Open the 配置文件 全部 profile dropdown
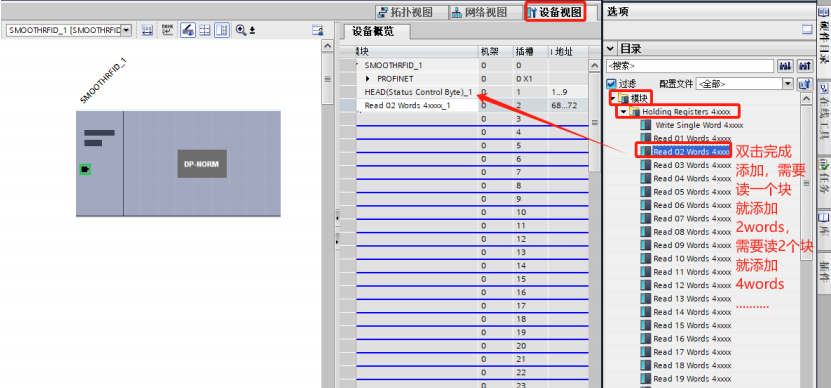Image resolution: width=831 pixels, height=388 pixels. (x=788, y=84)
